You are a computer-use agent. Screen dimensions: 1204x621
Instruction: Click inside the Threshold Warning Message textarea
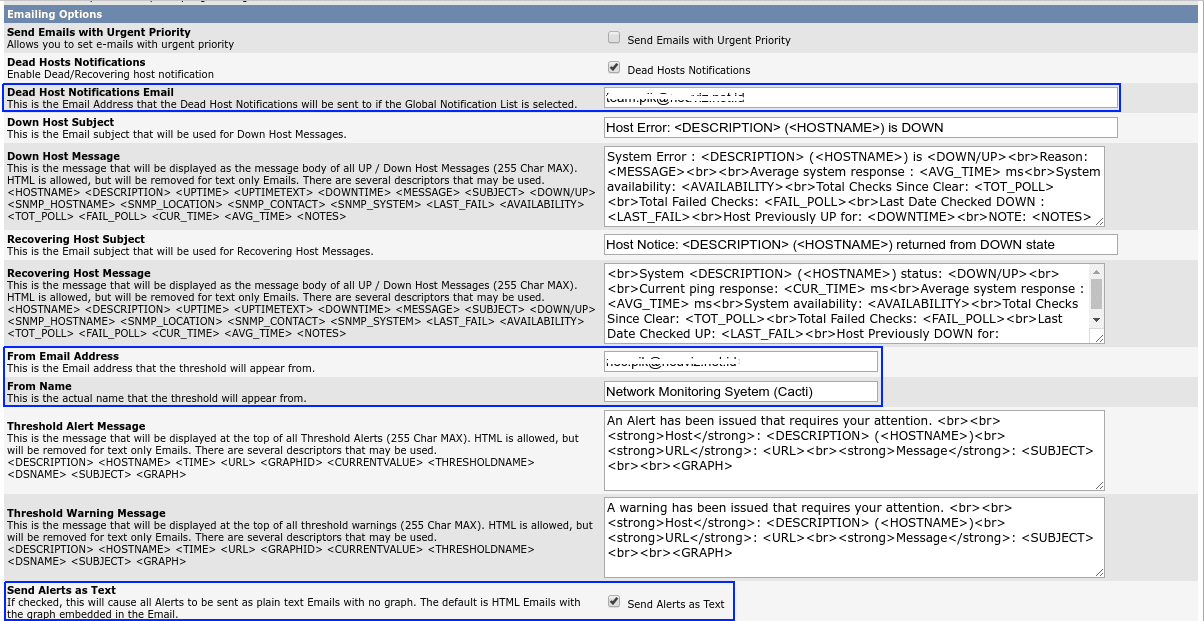850,535
